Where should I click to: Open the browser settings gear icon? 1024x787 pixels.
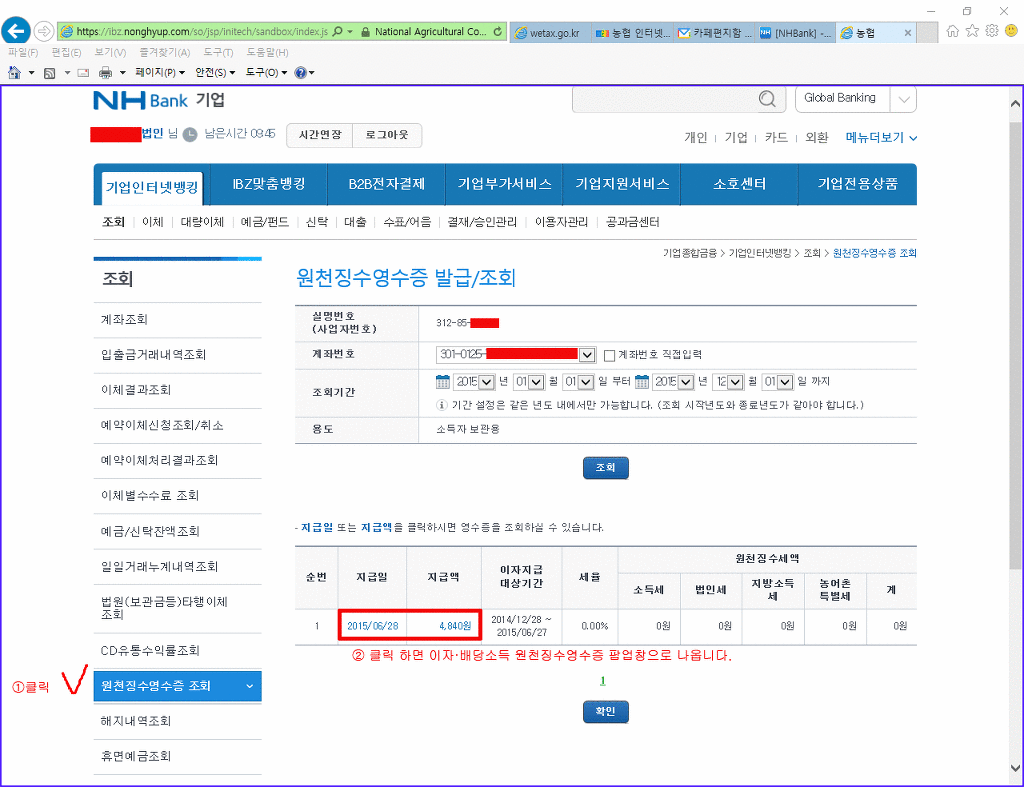point(992,31)
